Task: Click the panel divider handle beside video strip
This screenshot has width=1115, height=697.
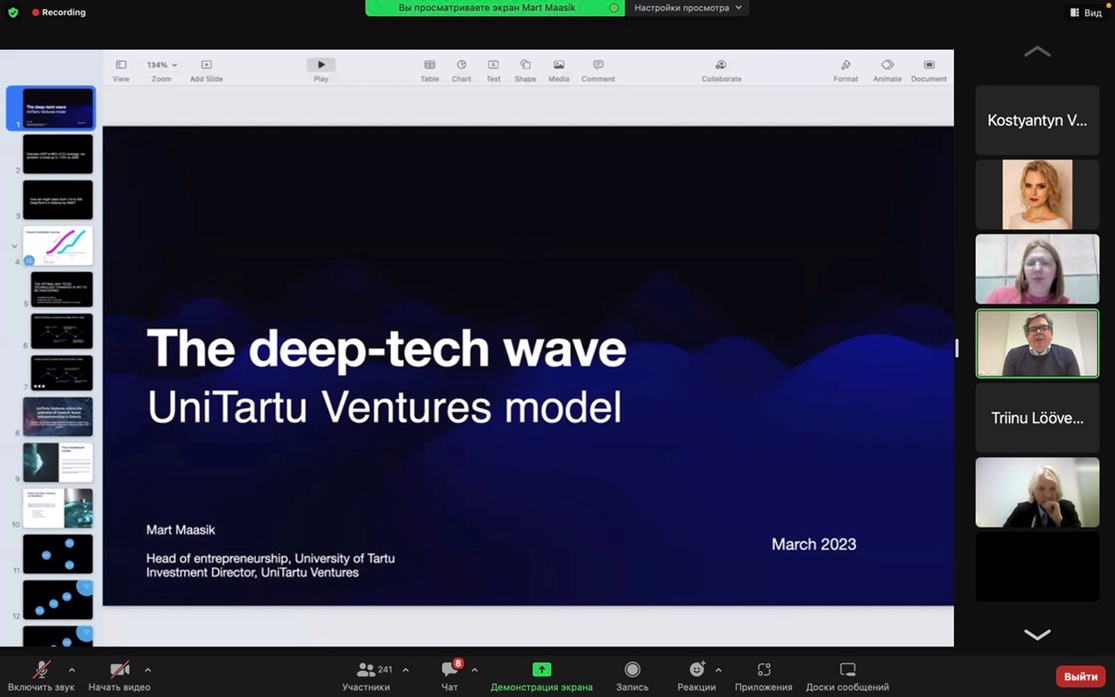Action: [x=957, y=348]
